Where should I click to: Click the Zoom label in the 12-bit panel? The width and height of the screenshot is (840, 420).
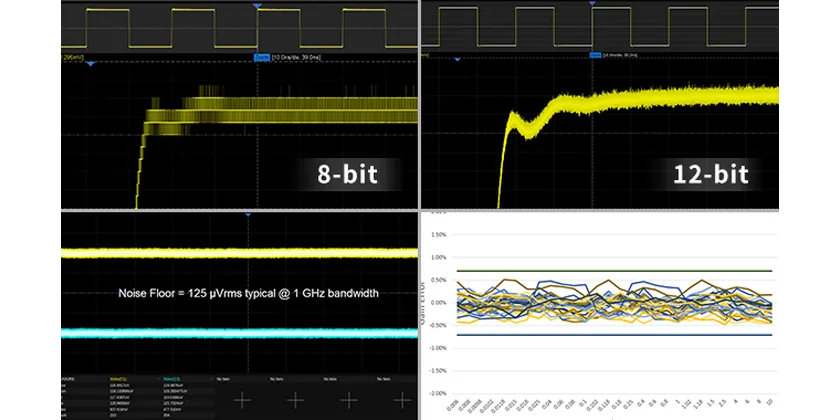(595, 55)
